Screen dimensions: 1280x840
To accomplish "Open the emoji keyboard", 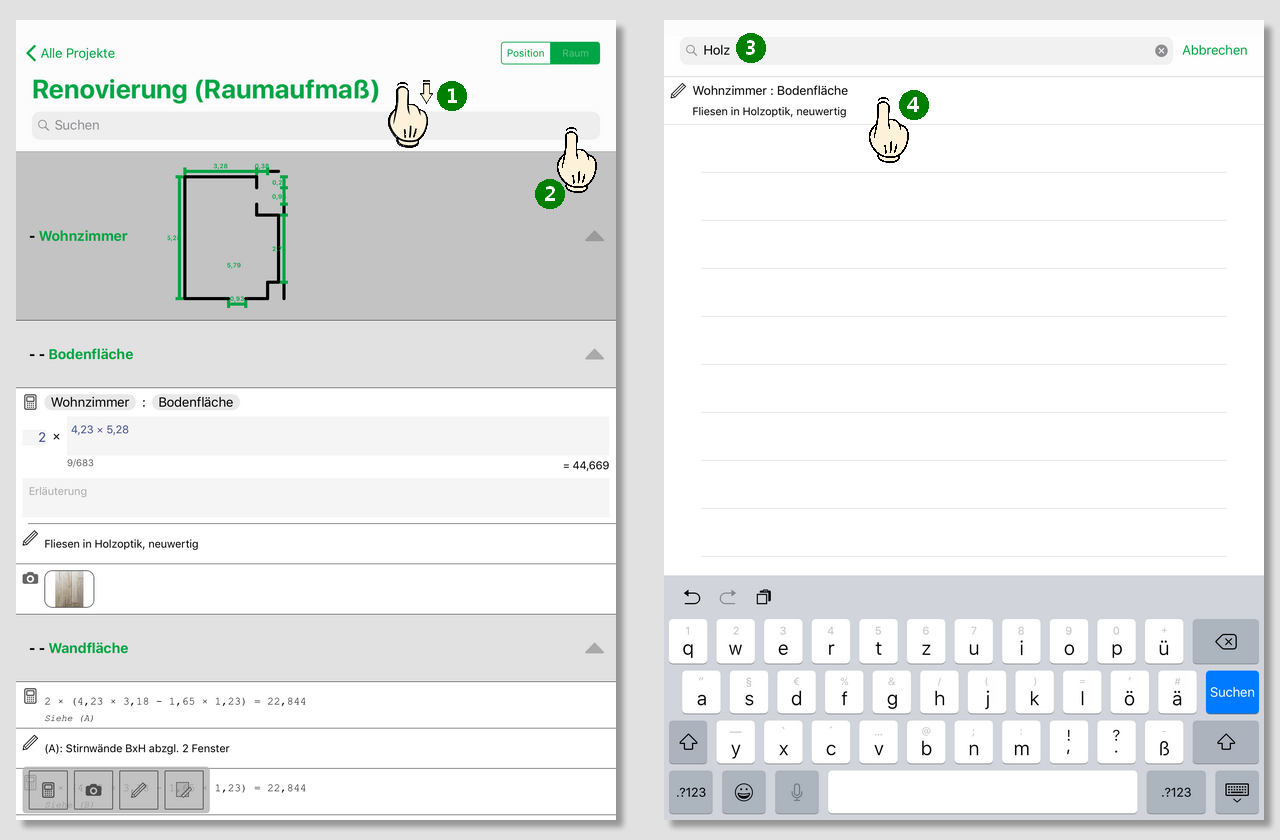I will coord(743,792).
